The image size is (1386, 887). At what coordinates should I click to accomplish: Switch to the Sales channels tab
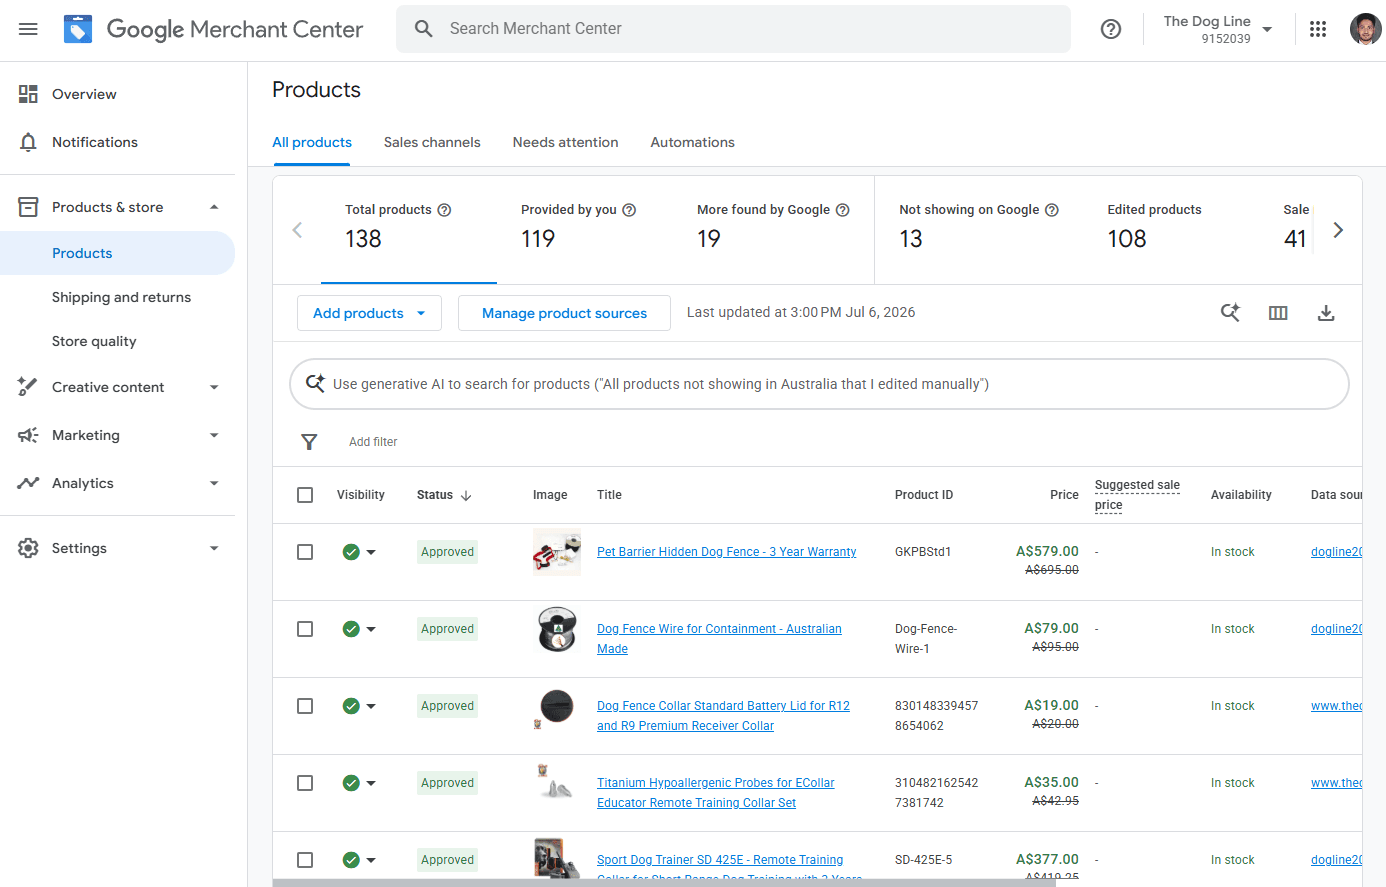432,142
